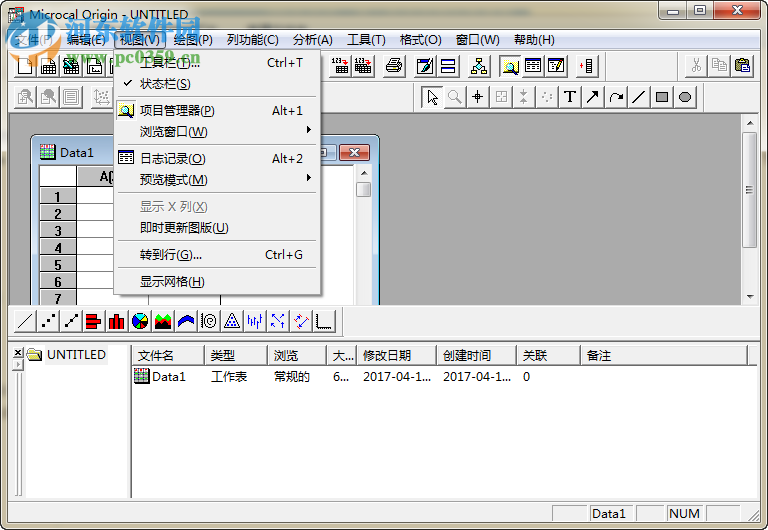Image resolution: width=768 pixels, height=530 pixels.
Task: Click the New Notes toolbar icon
Action: [x=556, y=66]
